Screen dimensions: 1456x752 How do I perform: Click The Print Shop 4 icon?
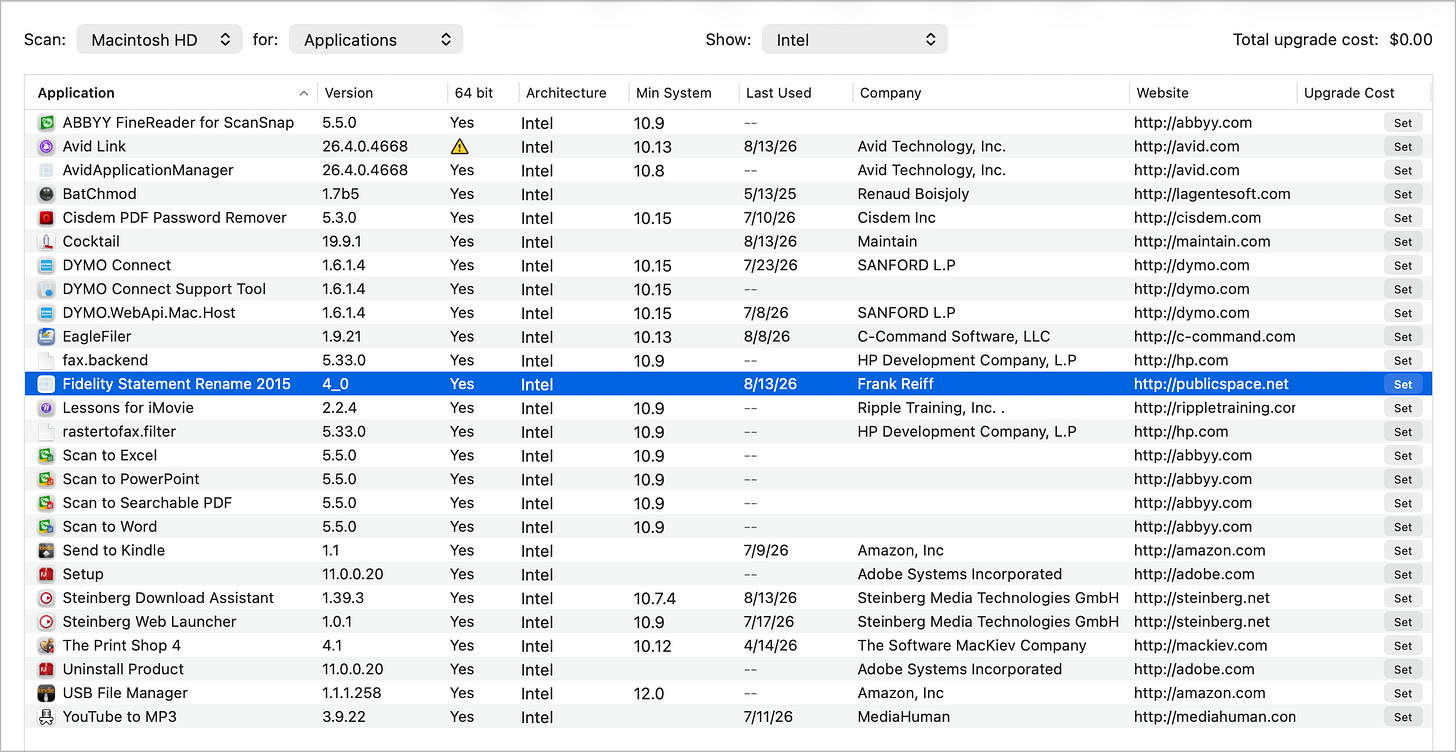tap(46, 645)
